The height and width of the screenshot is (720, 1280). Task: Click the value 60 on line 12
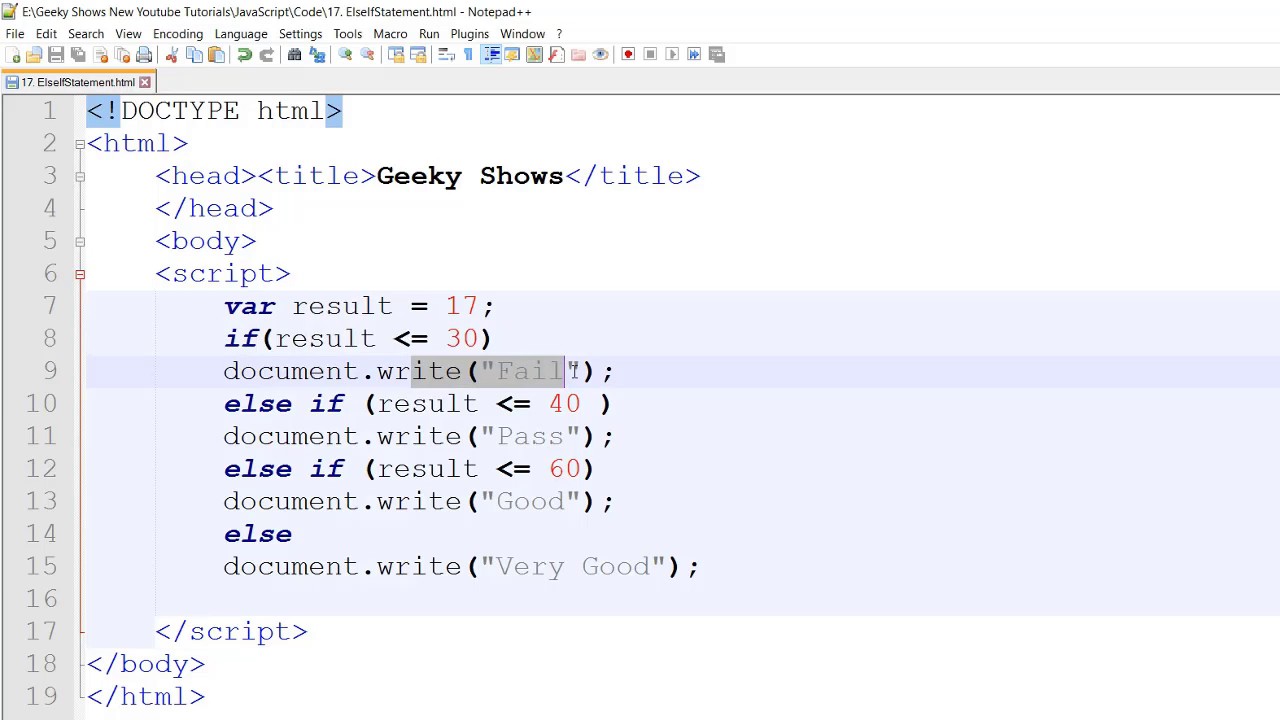click(x=565, y=469)
